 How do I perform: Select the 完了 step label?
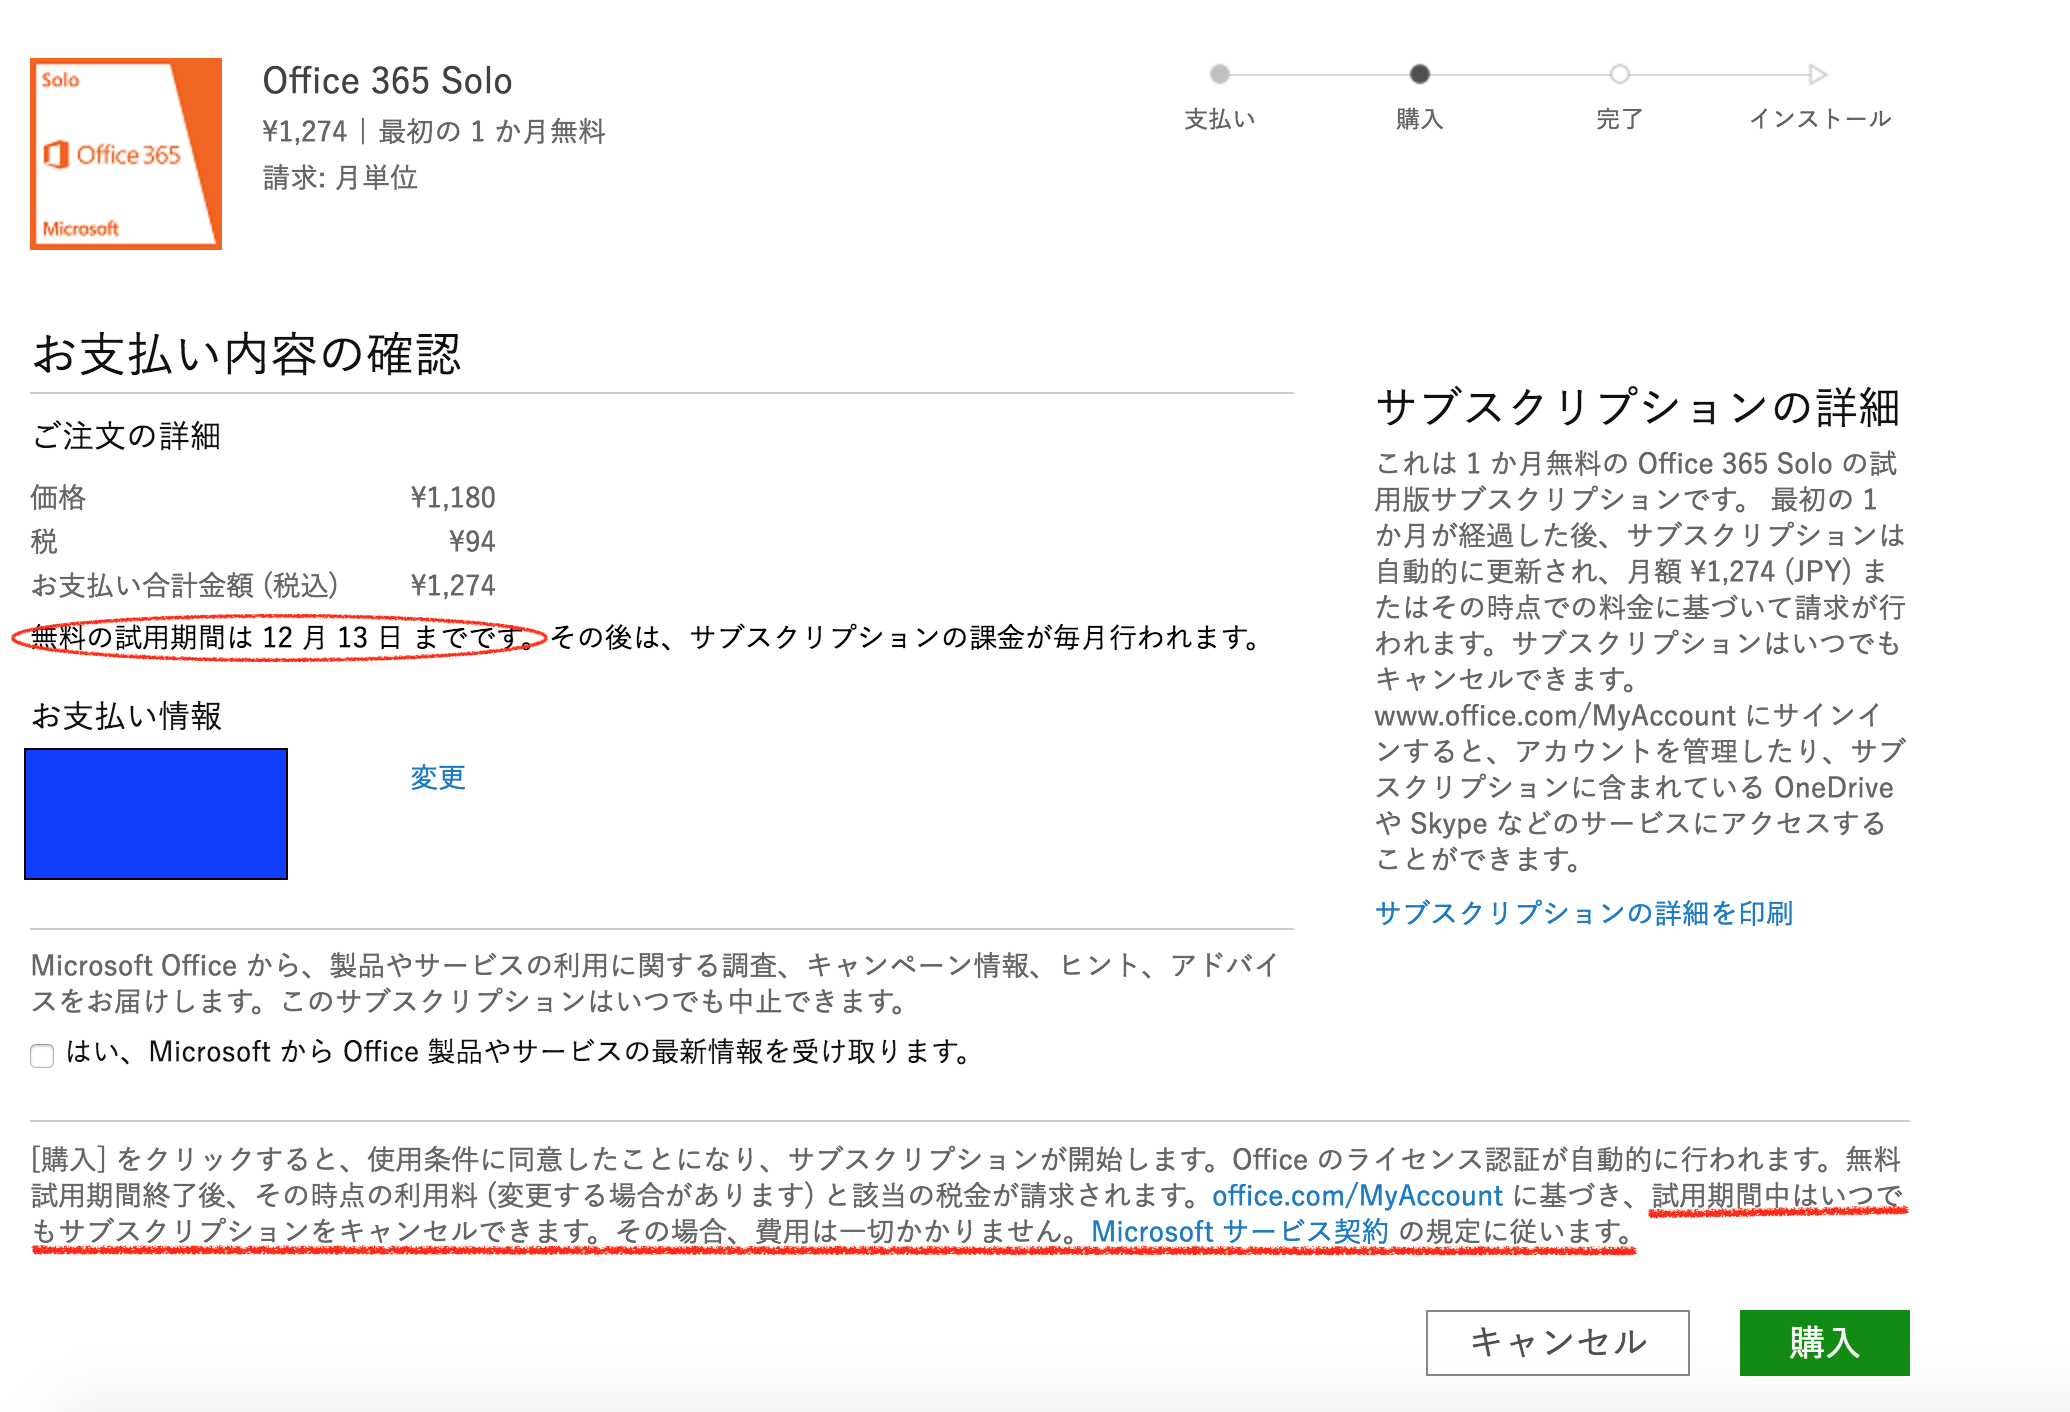[x=1619, y=119]
